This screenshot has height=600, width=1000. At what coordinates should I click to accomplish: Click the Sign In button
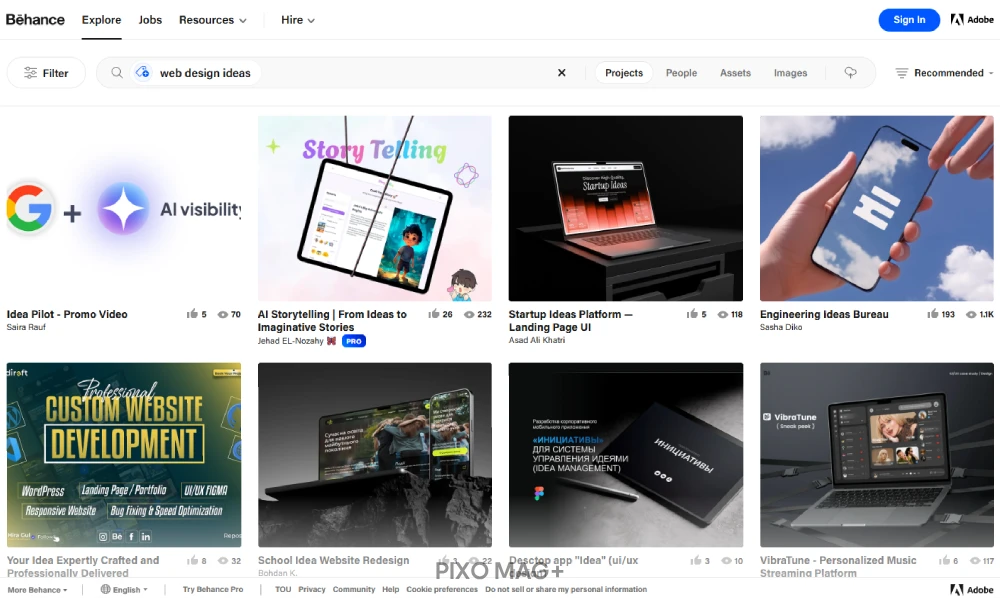point(909,20)
